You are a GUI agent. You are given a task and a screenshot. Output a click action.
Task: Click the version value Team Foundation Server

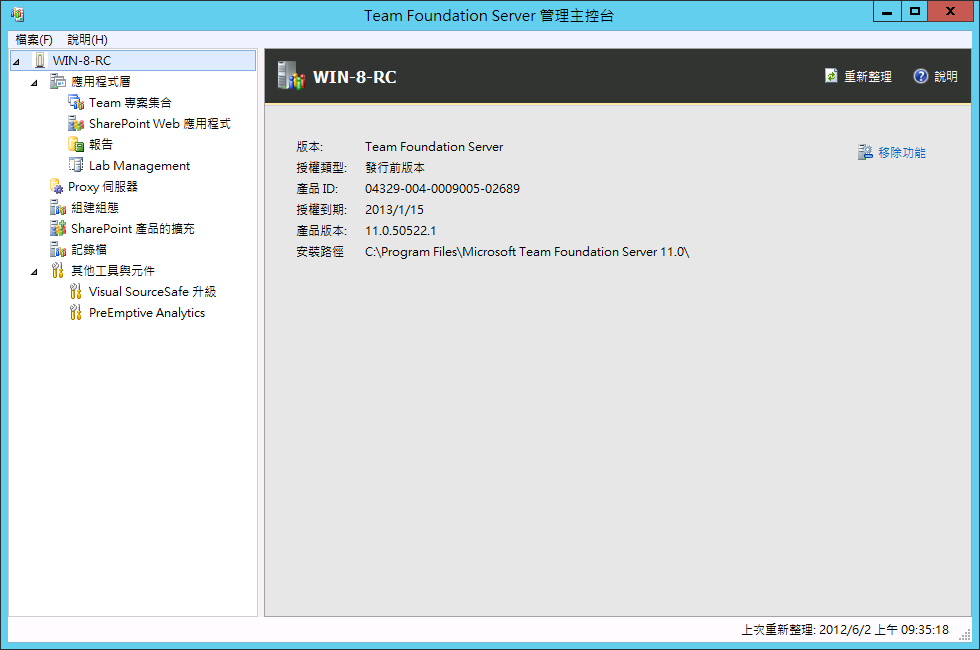click(x=434, y=147)
